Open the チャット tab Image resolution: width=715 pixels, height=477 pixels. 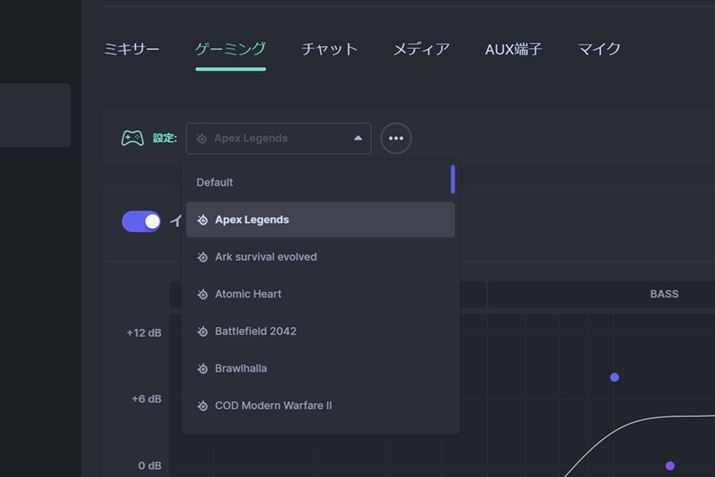coord(329,49)
